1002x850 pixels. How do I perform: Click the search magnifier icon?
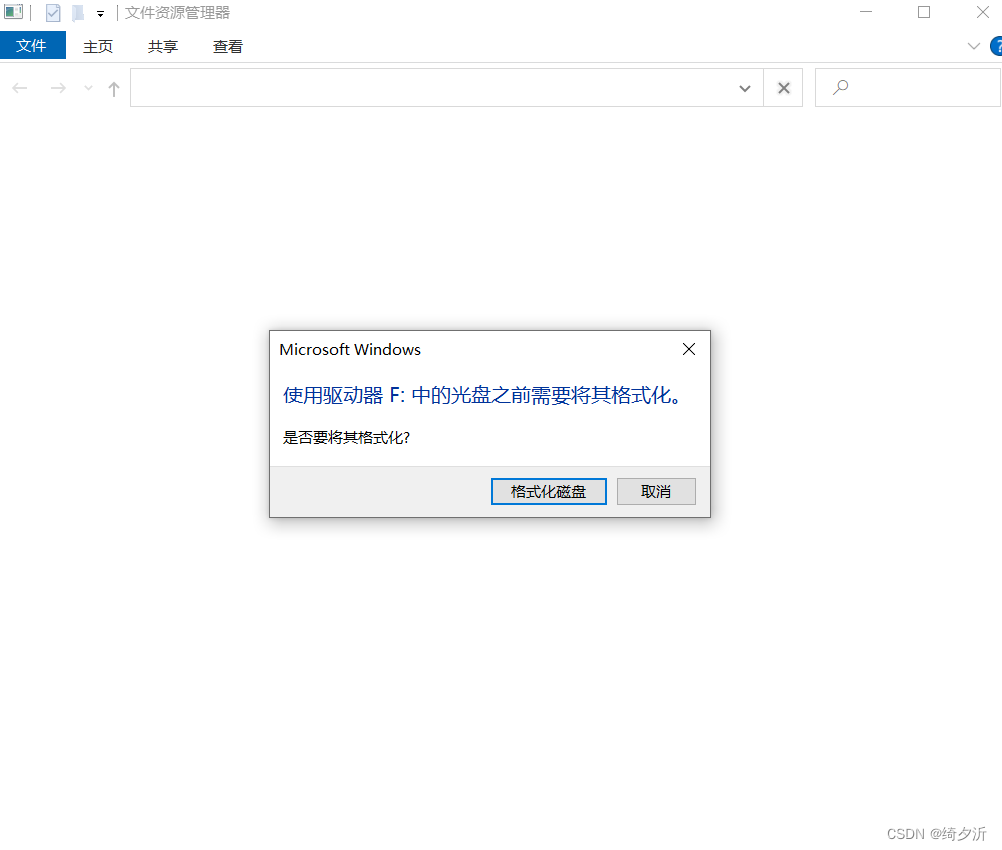click(x=840, y=88)
